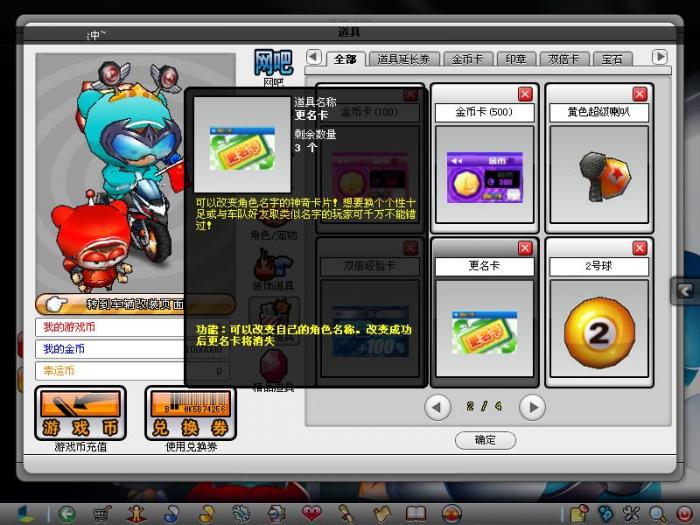Screen dimensions: 700x525
Task: Click the red power exit icon
Action: click(684, 514)
